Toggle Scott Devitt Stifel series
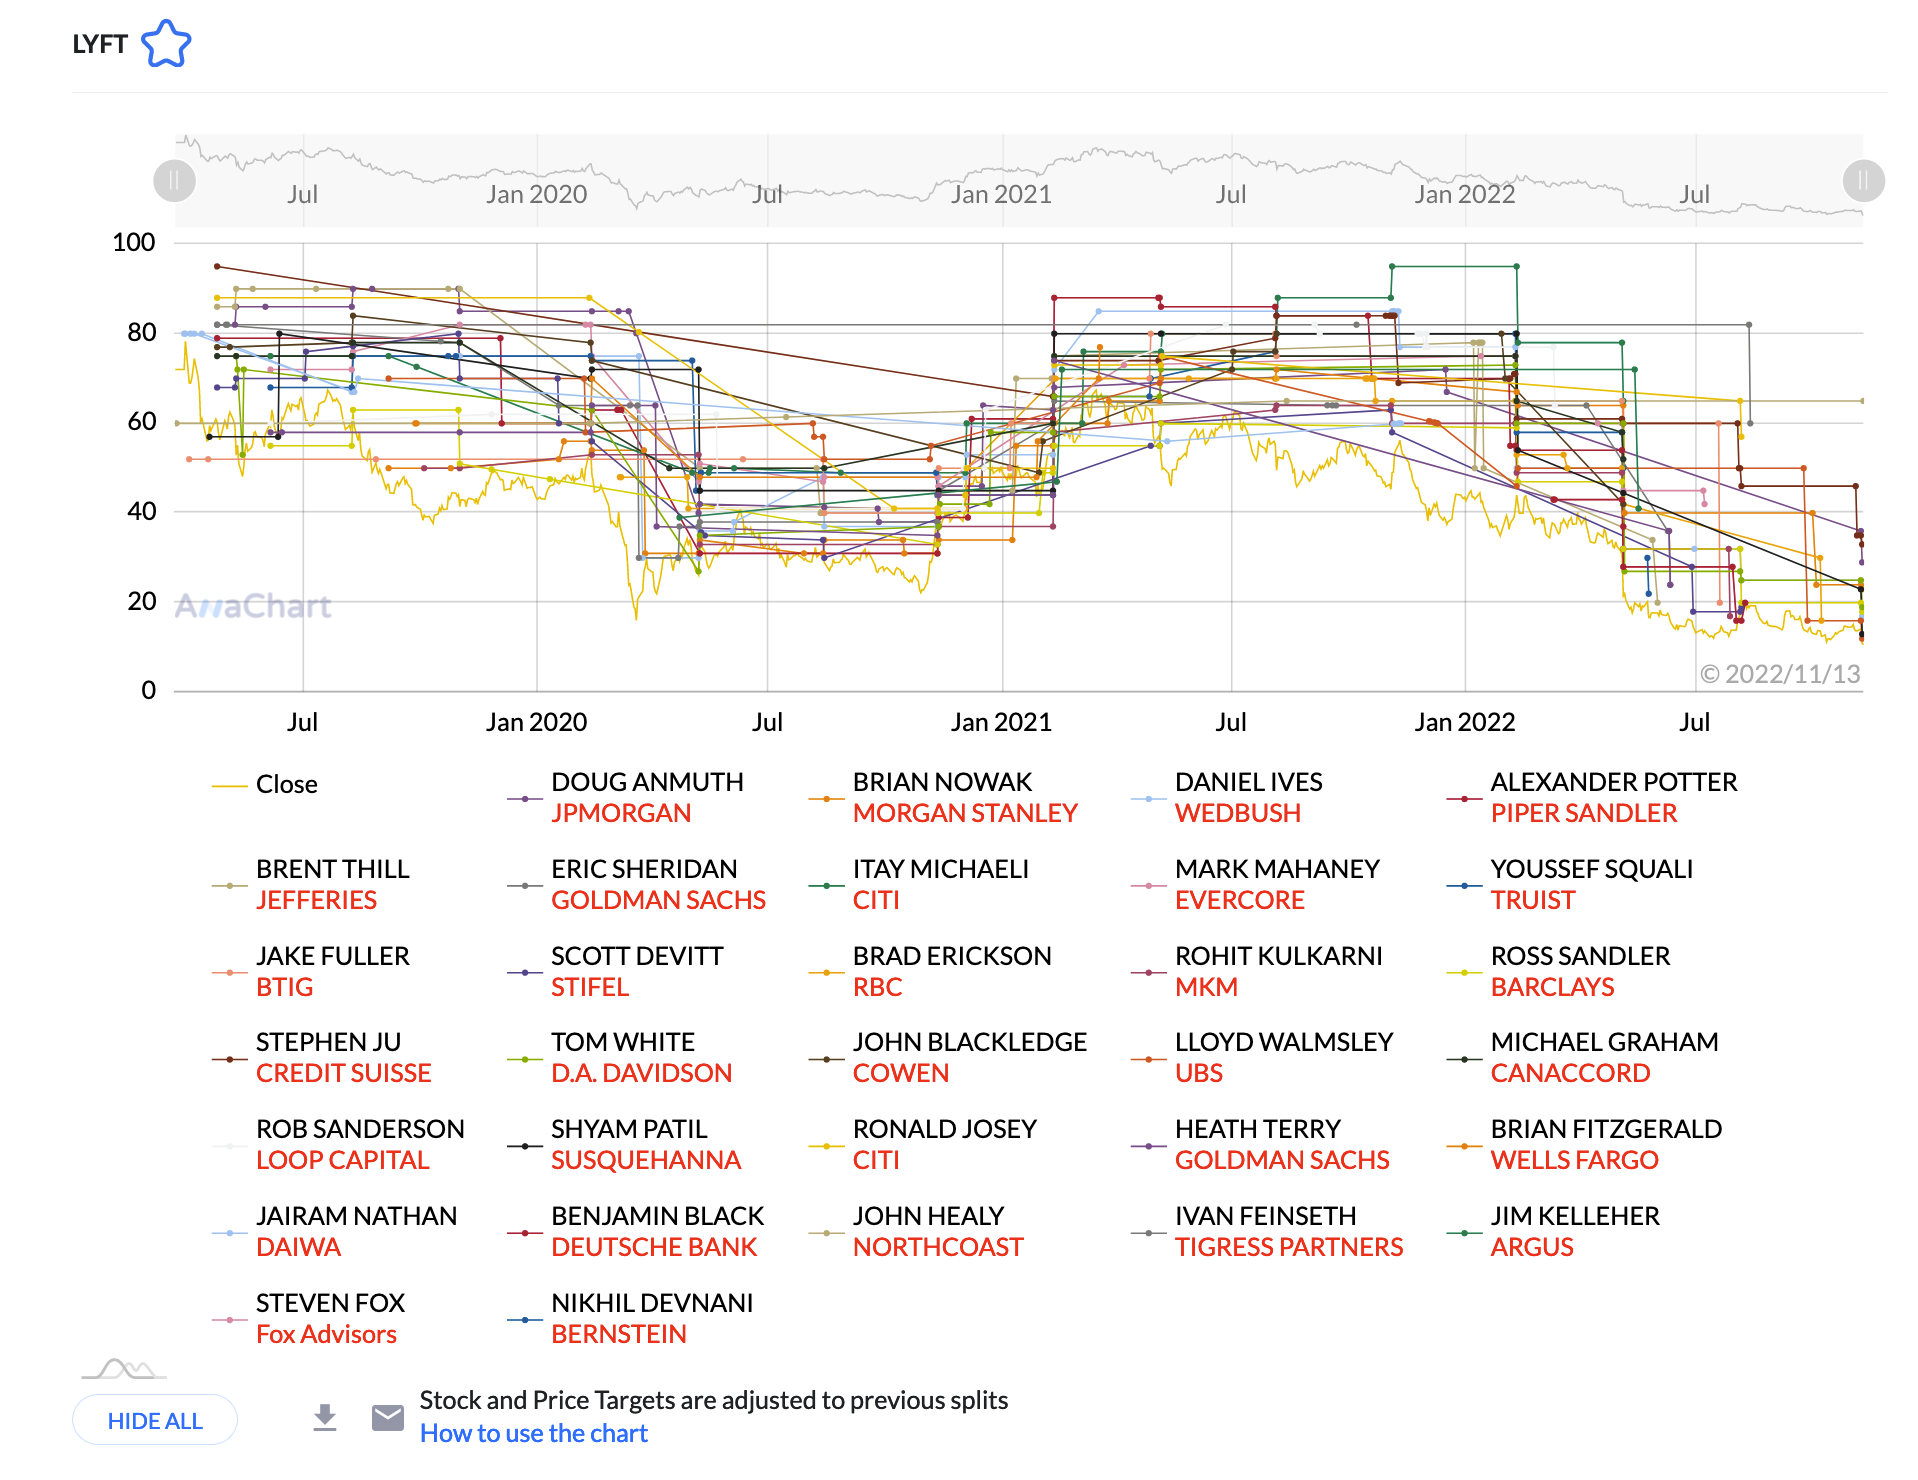The width and height of the screenshot is (1918, 1480). (616, 971)
